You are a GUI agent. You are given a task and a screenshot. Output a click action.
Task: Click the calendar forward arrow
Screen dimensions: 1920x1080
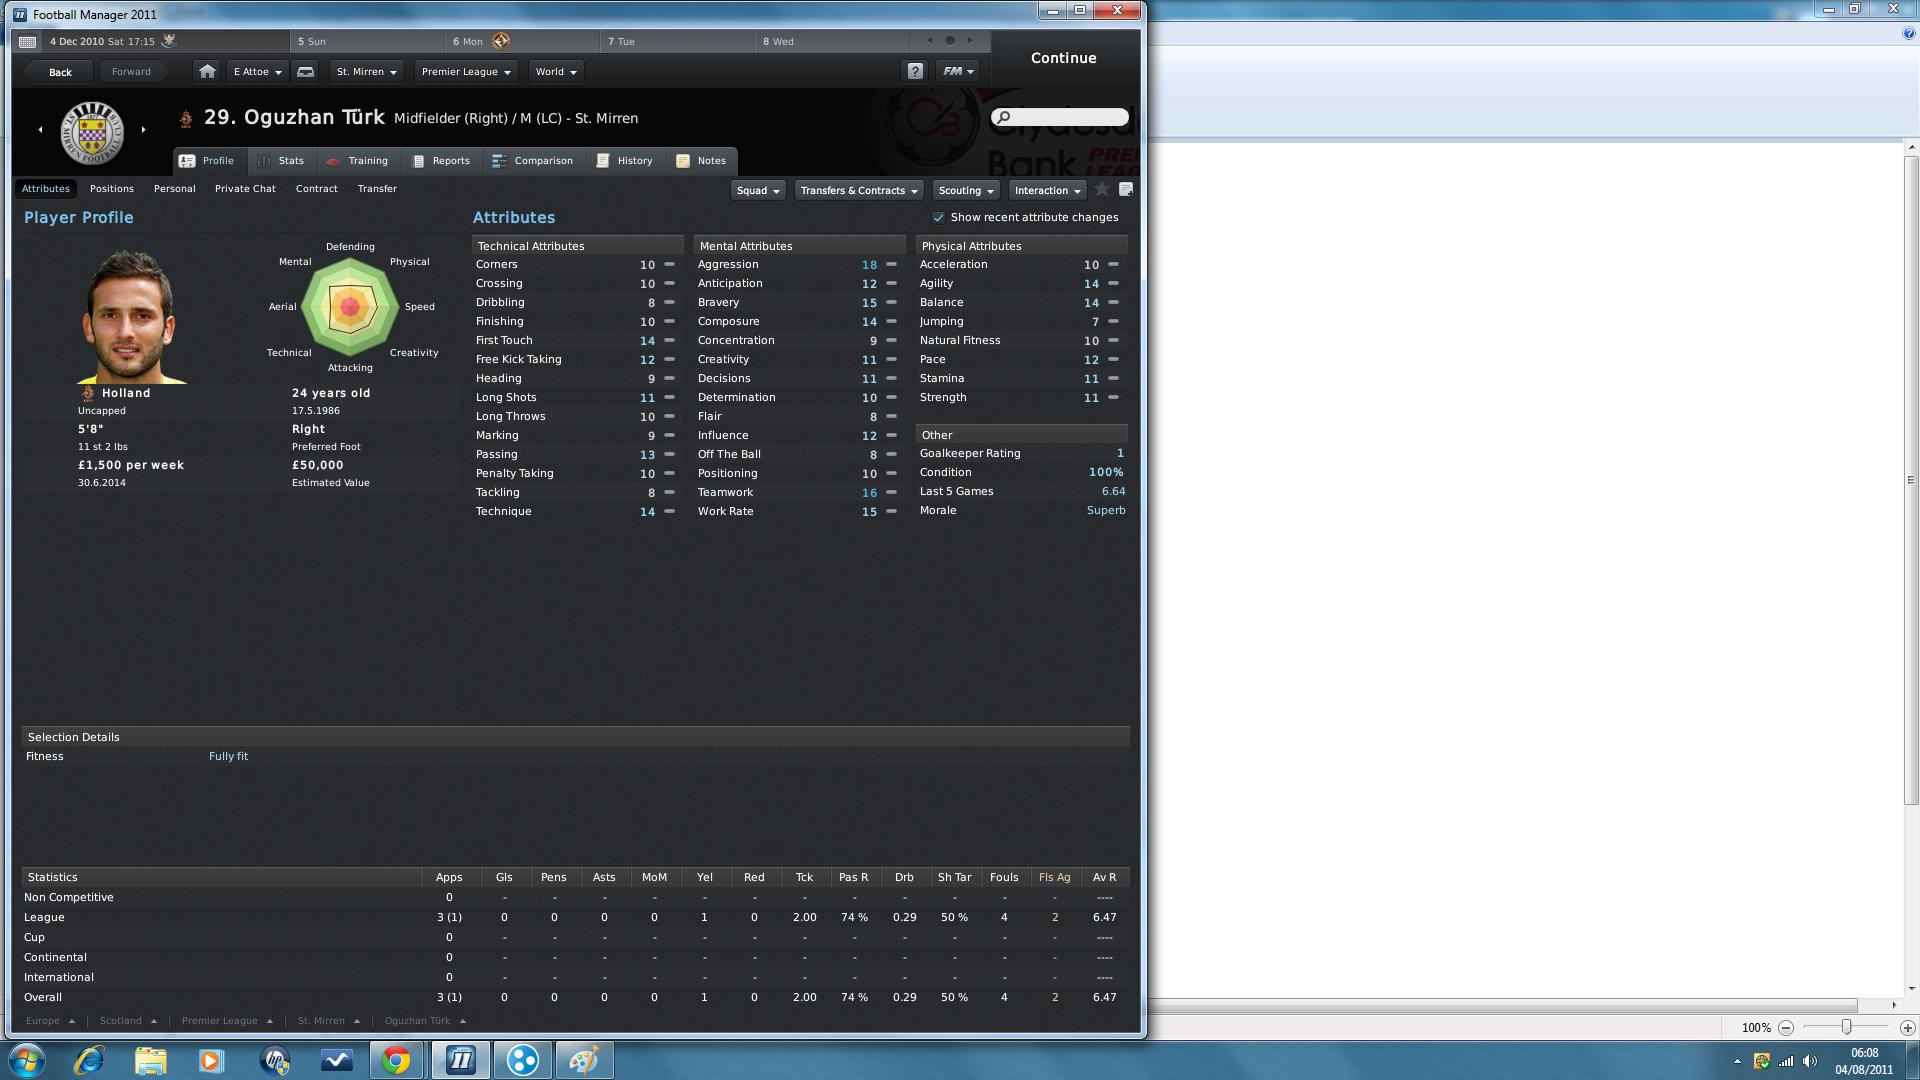coord(970,41)
